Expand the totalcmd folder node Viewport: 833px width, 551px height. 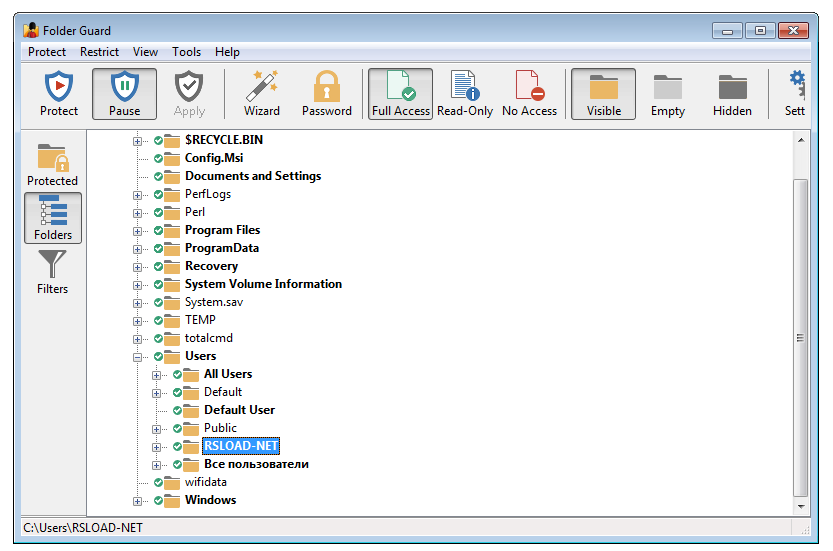[137, 339]
